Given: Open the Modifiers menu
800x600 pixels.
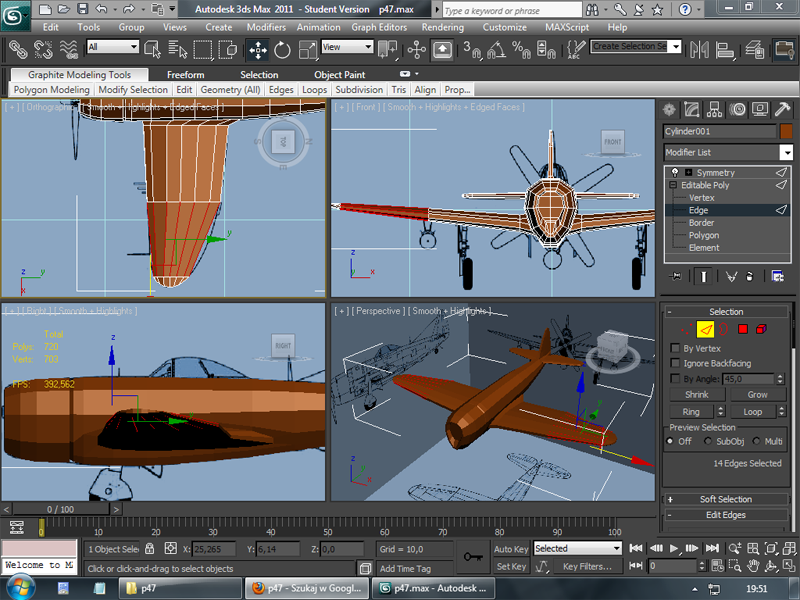Looking at the screenshot, I should point(266,27).
